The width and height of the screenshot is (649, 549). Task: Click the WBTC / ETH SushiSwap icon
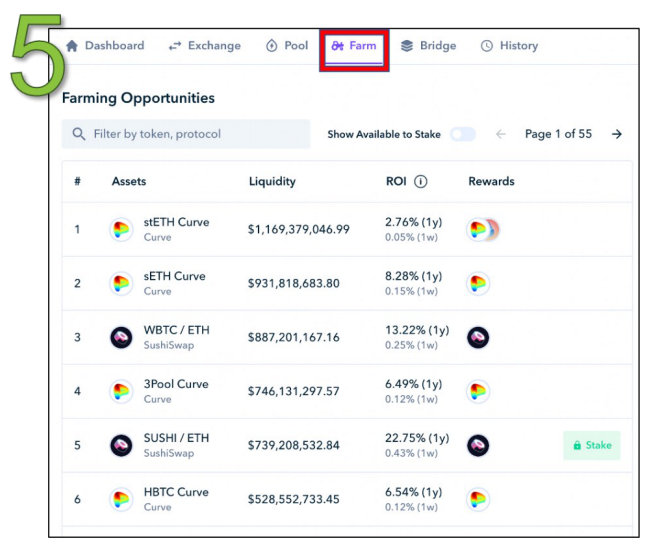coord(121,337)
